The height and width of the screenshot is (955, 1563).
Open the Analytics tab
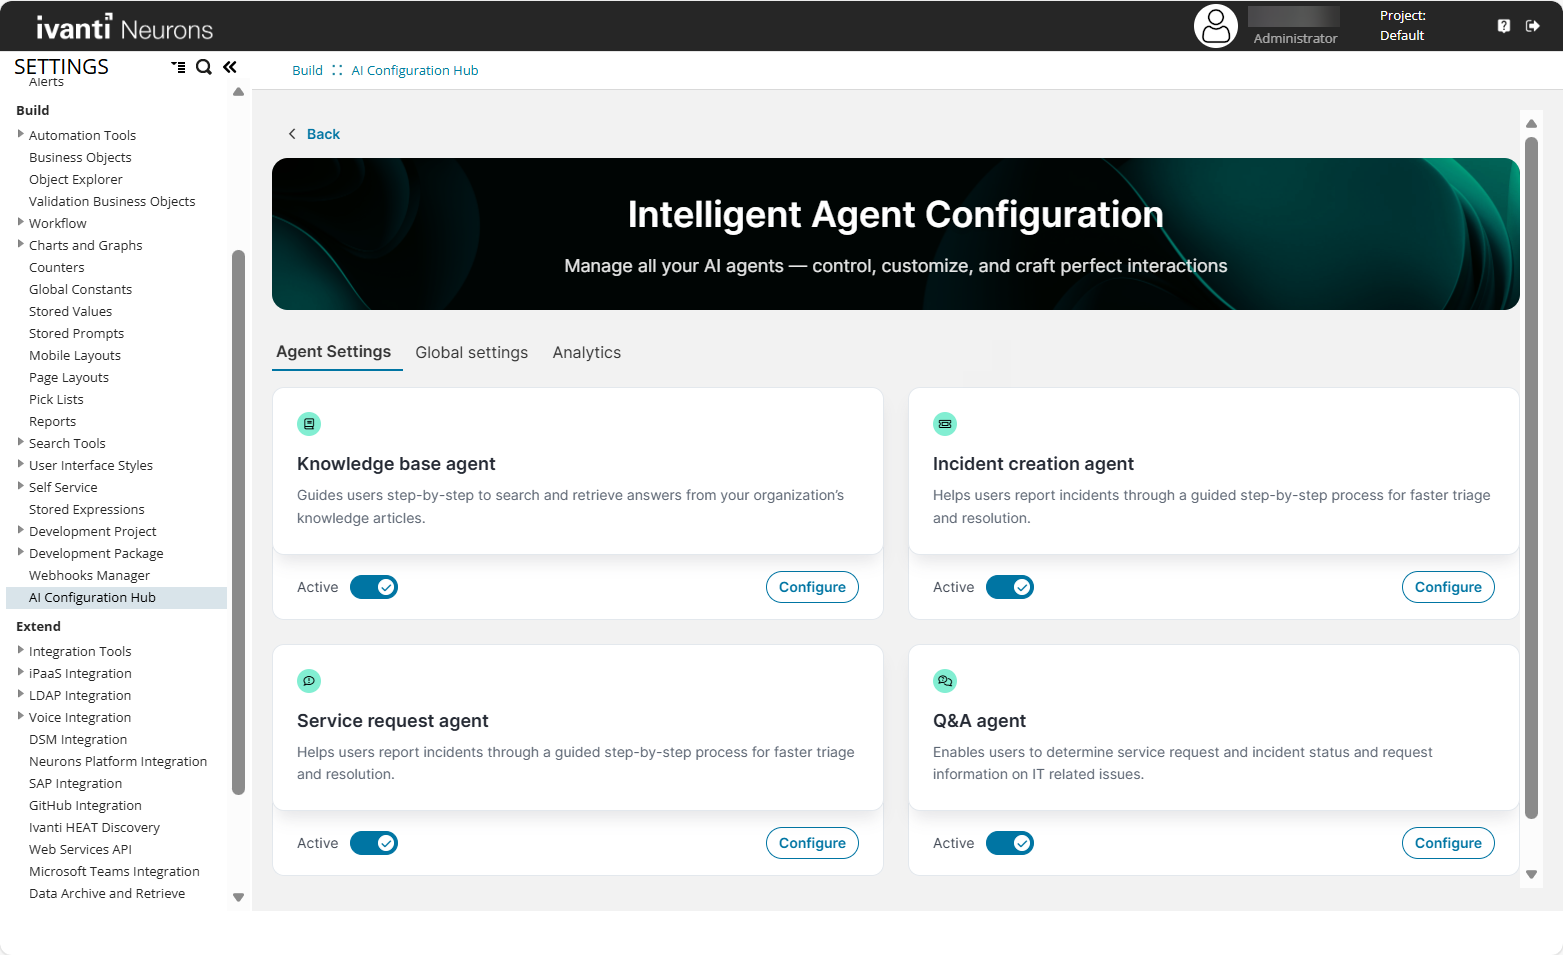[x=587, y=352]
